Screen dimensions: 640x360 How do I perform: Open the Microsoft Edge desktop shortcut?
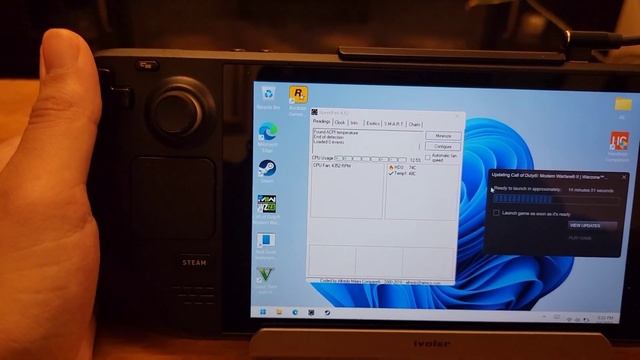tap(268, 137)
